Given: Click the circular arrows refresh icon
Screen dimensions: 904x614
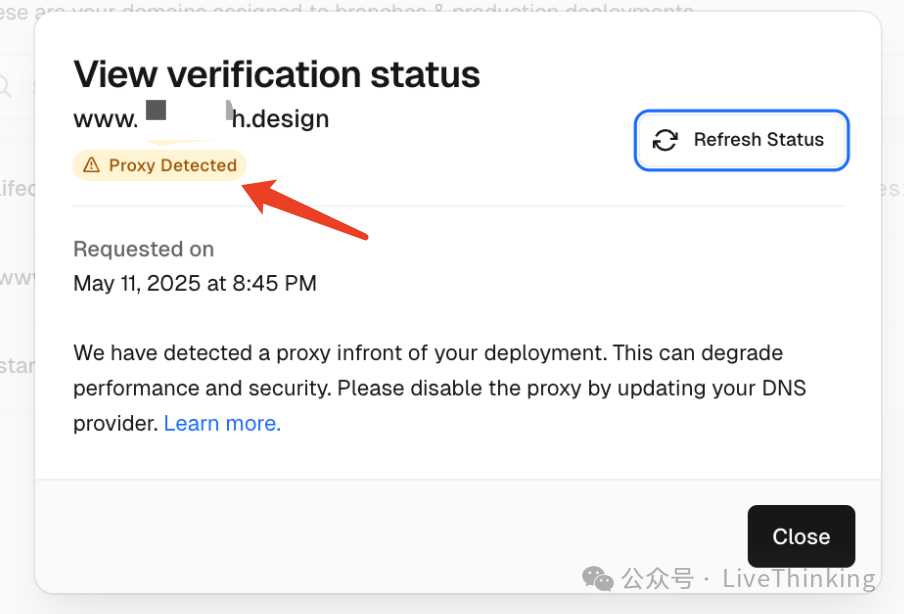Looking at the screenshot, I should (x=665, y=140).
